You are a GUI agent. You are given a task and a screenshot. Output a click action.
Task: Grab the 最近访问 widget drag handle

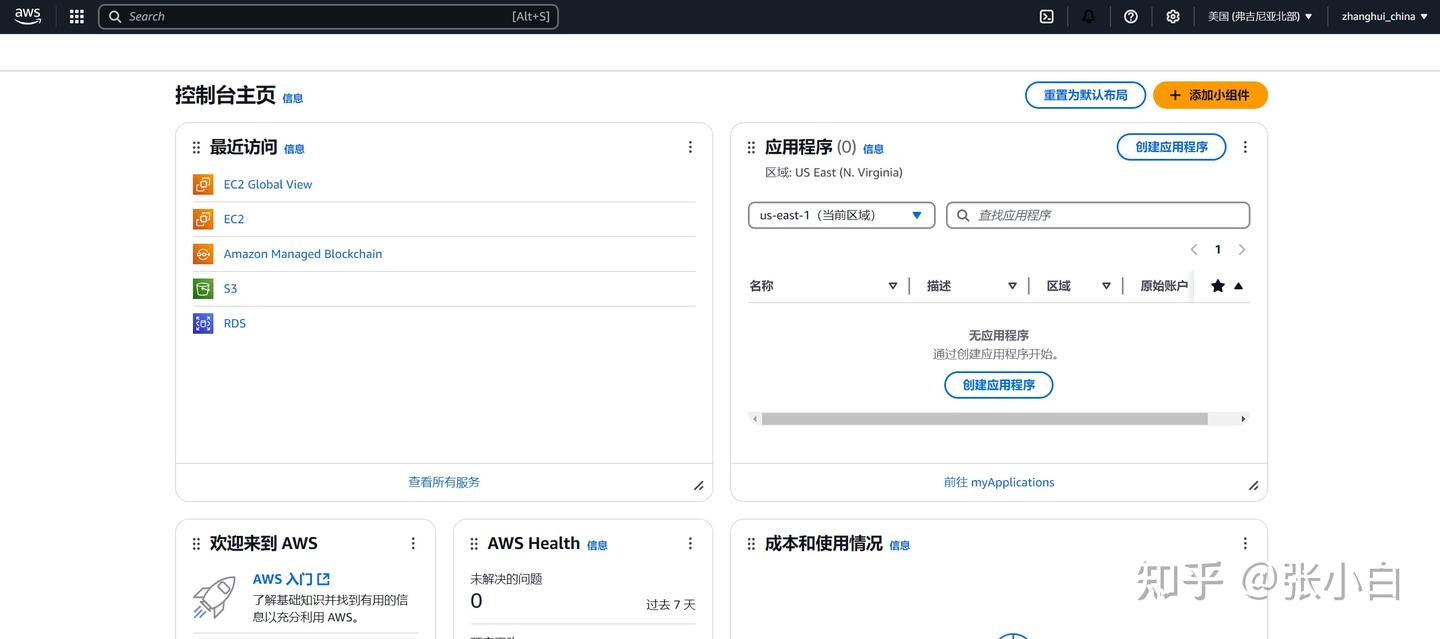pos(196,147)
